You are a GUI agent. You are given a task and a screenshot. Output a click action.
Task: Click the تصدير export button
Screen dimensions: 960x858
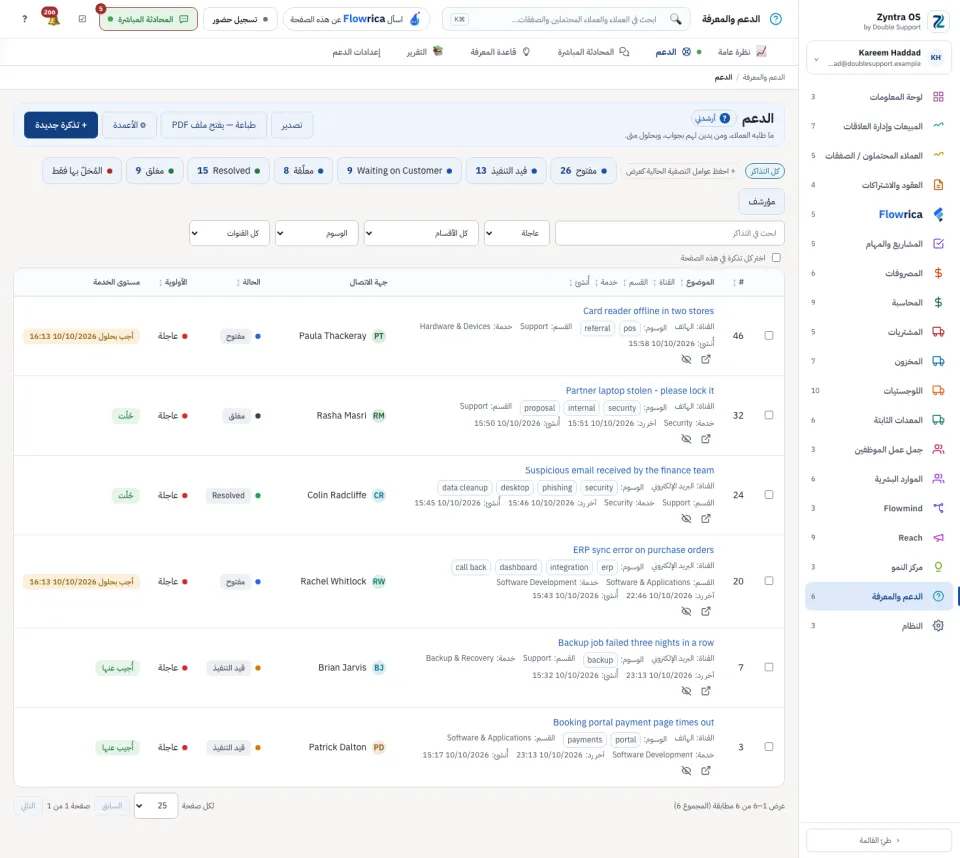(x=292, y=125)
